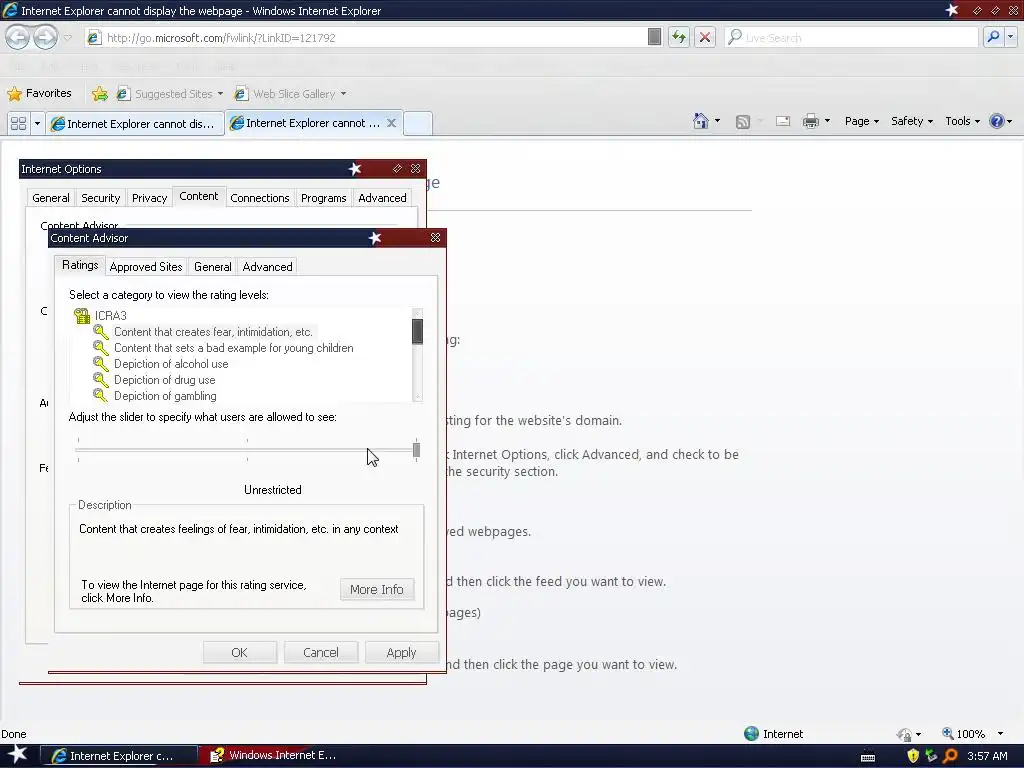Expand the Suggested Sites dropdown
The image size is (1024, 768).
[x=220, y=94]
